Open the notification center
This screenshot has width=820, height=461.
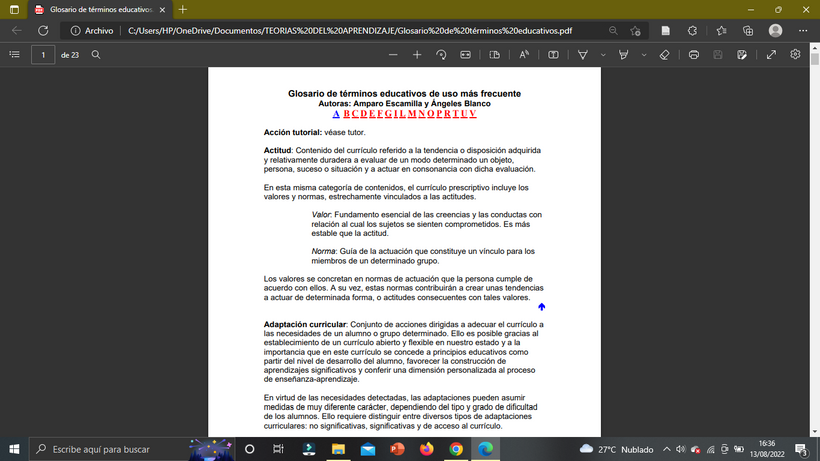coord(802,449)
